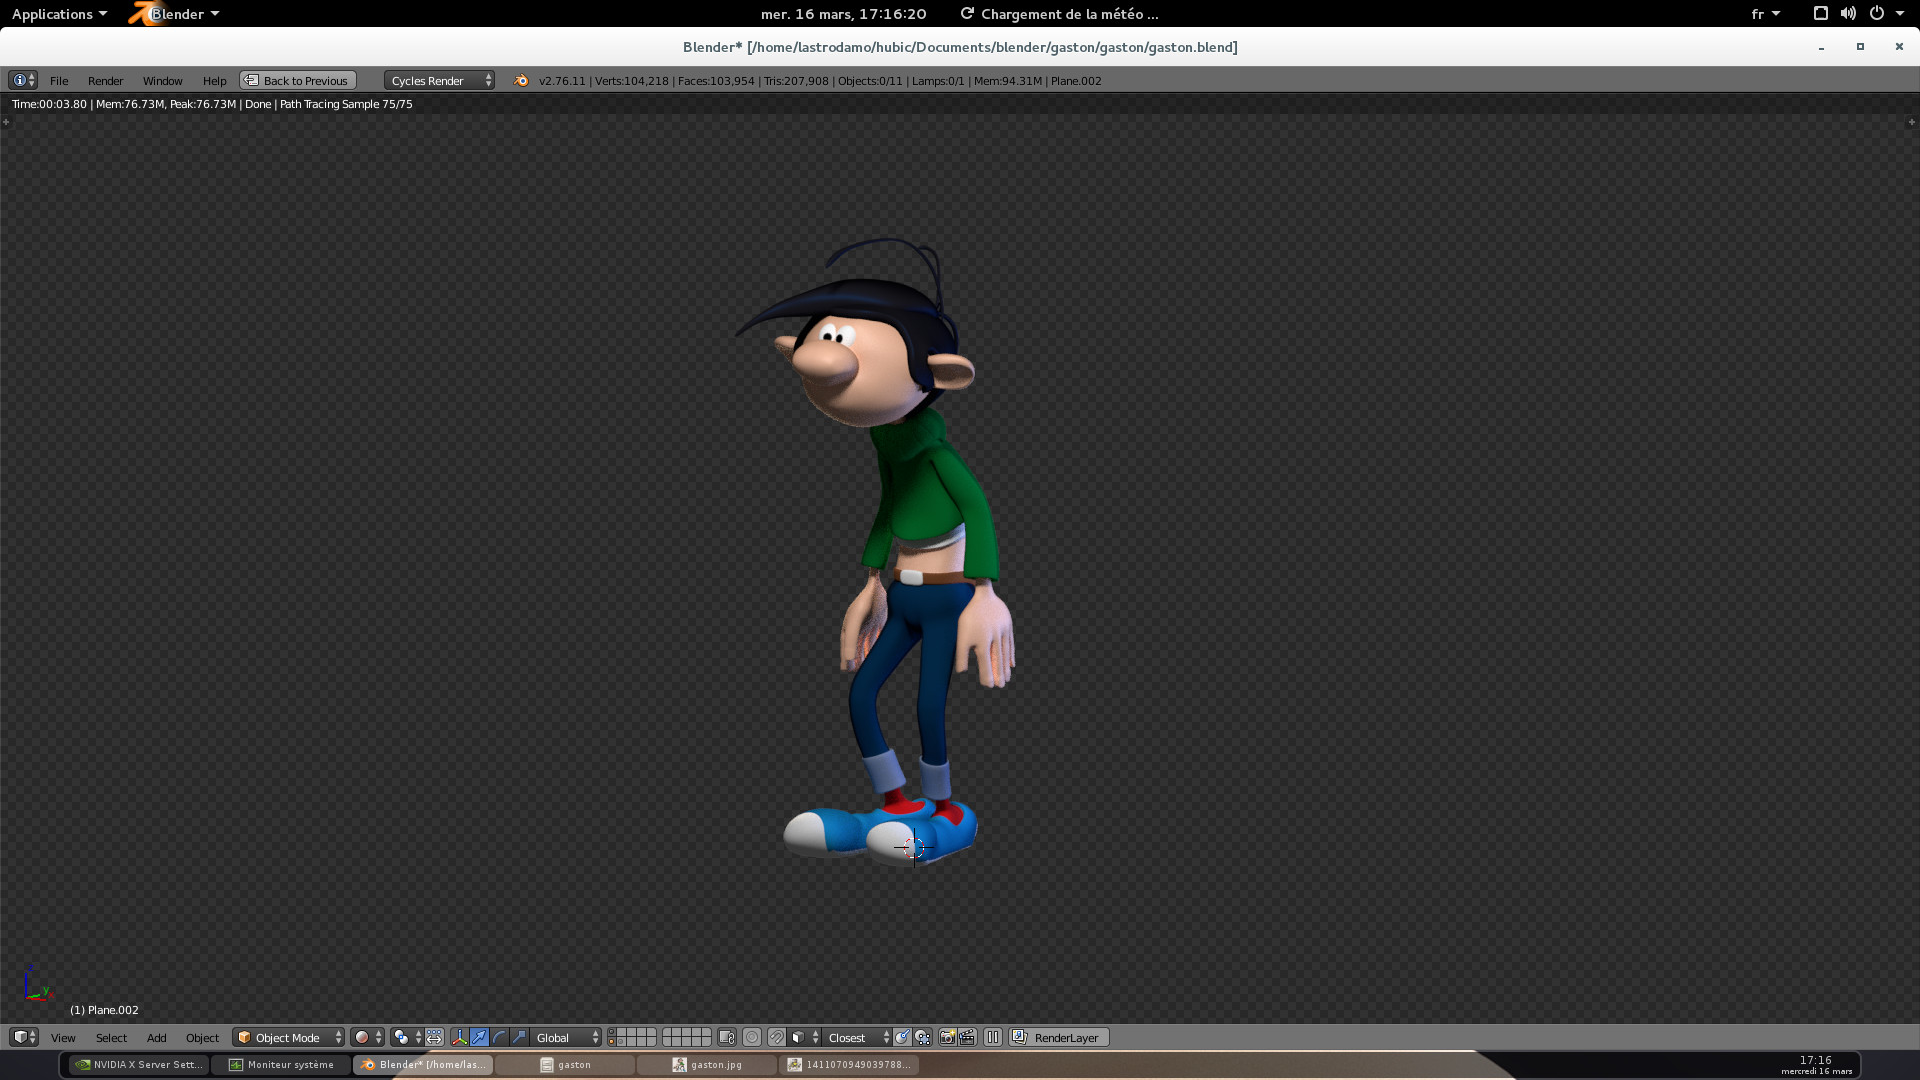Image resolution: width=1920 pixels, height=1080 pixels.
Task: Open the pivot point selector
Action: coord(407,1037)
